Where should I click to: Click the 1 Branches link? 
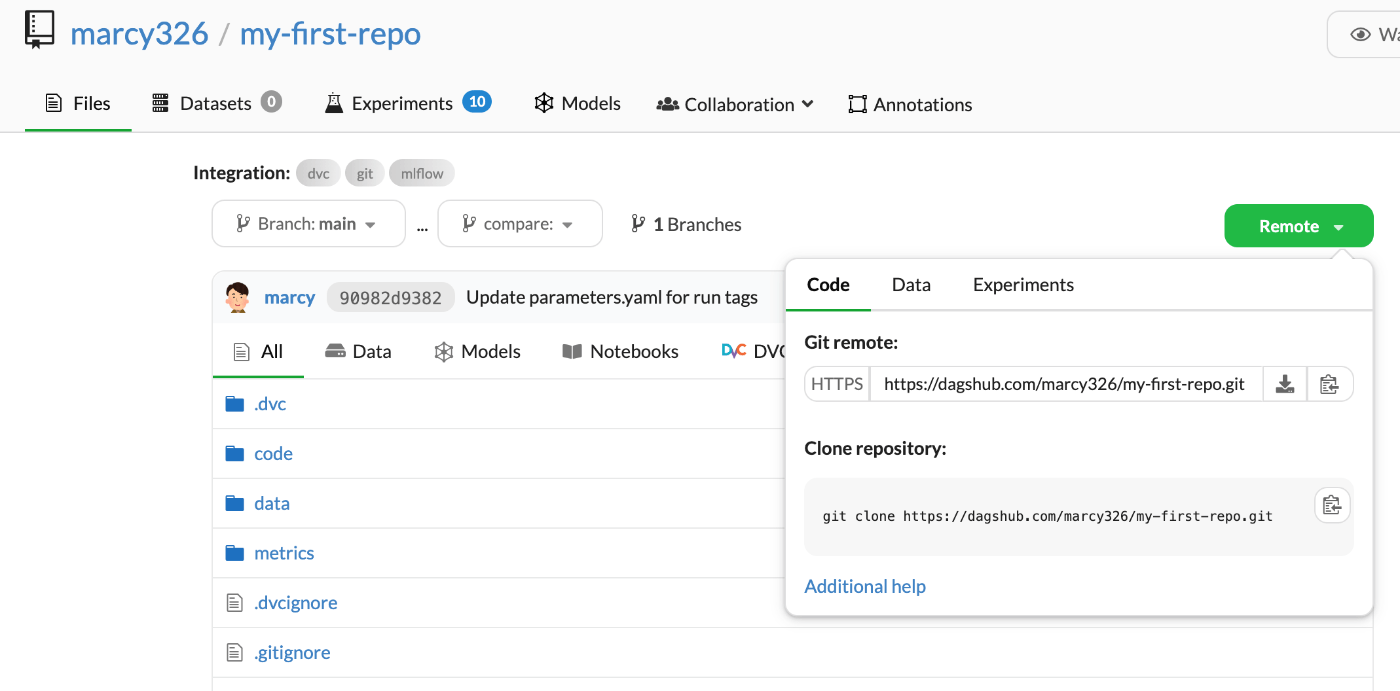click(686, 224)
